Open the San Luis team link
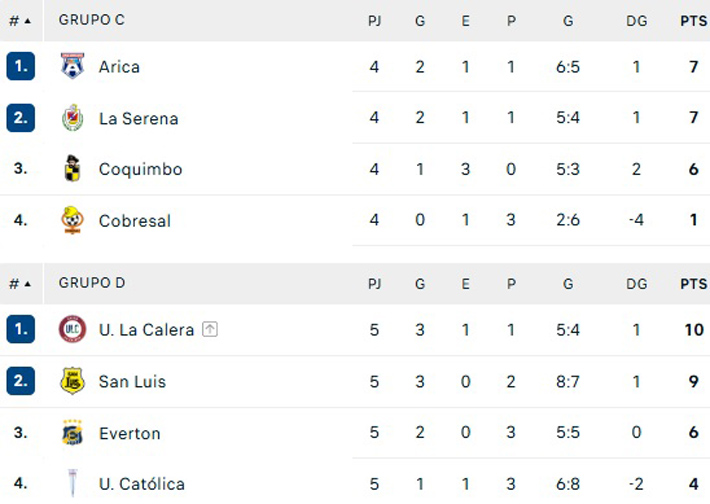 pyautogui.click(x=132, y=381)
